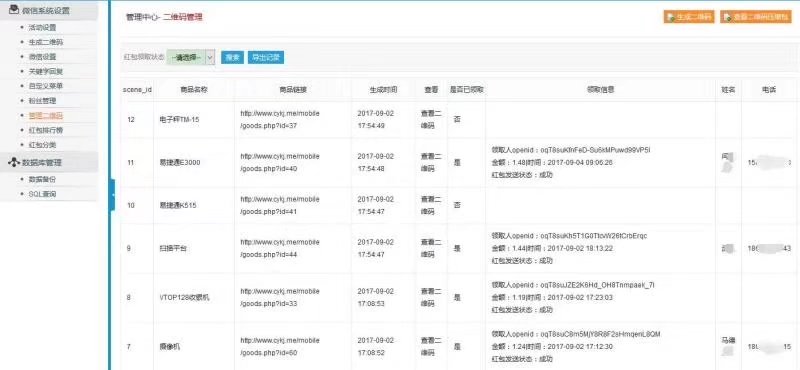Open 自定义菜单 in the sidebar

46,86
